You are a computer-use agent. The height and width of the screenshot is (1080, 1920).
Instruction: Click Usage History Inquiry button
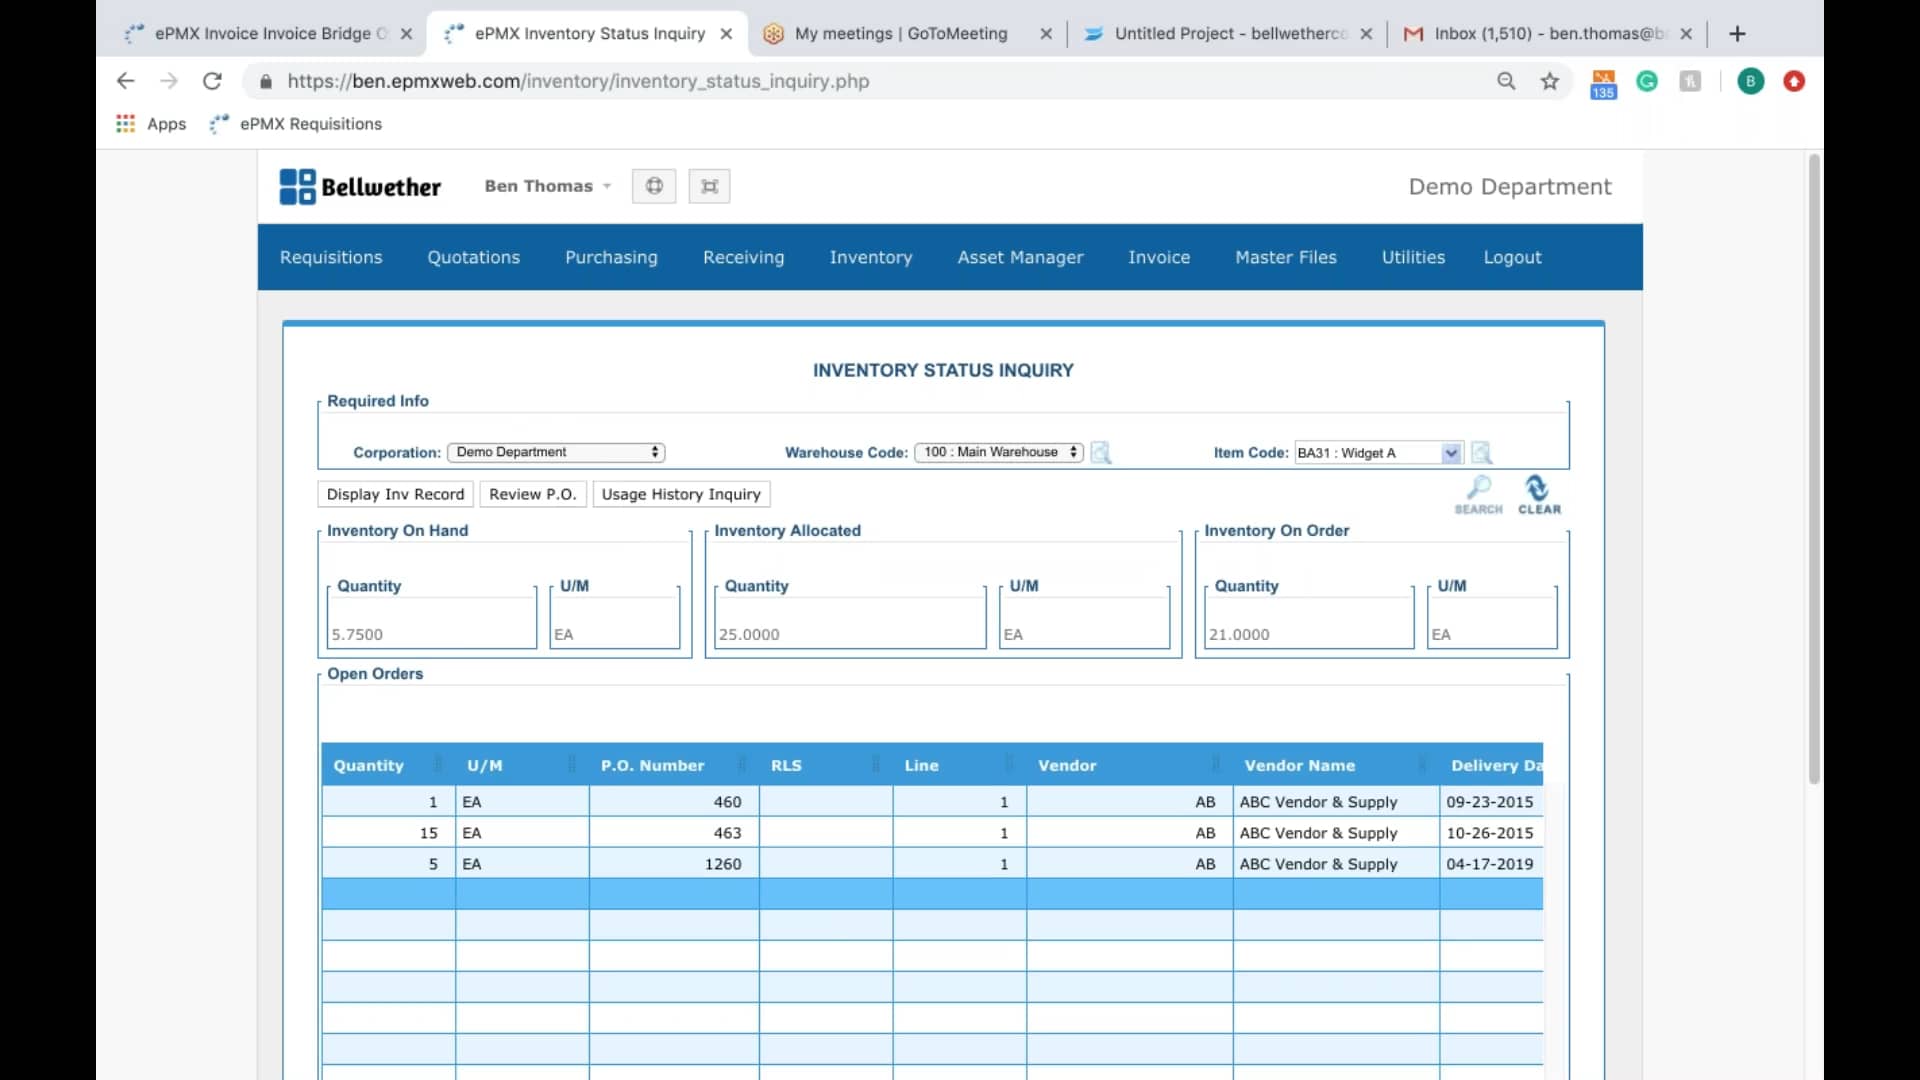[681, 494]
